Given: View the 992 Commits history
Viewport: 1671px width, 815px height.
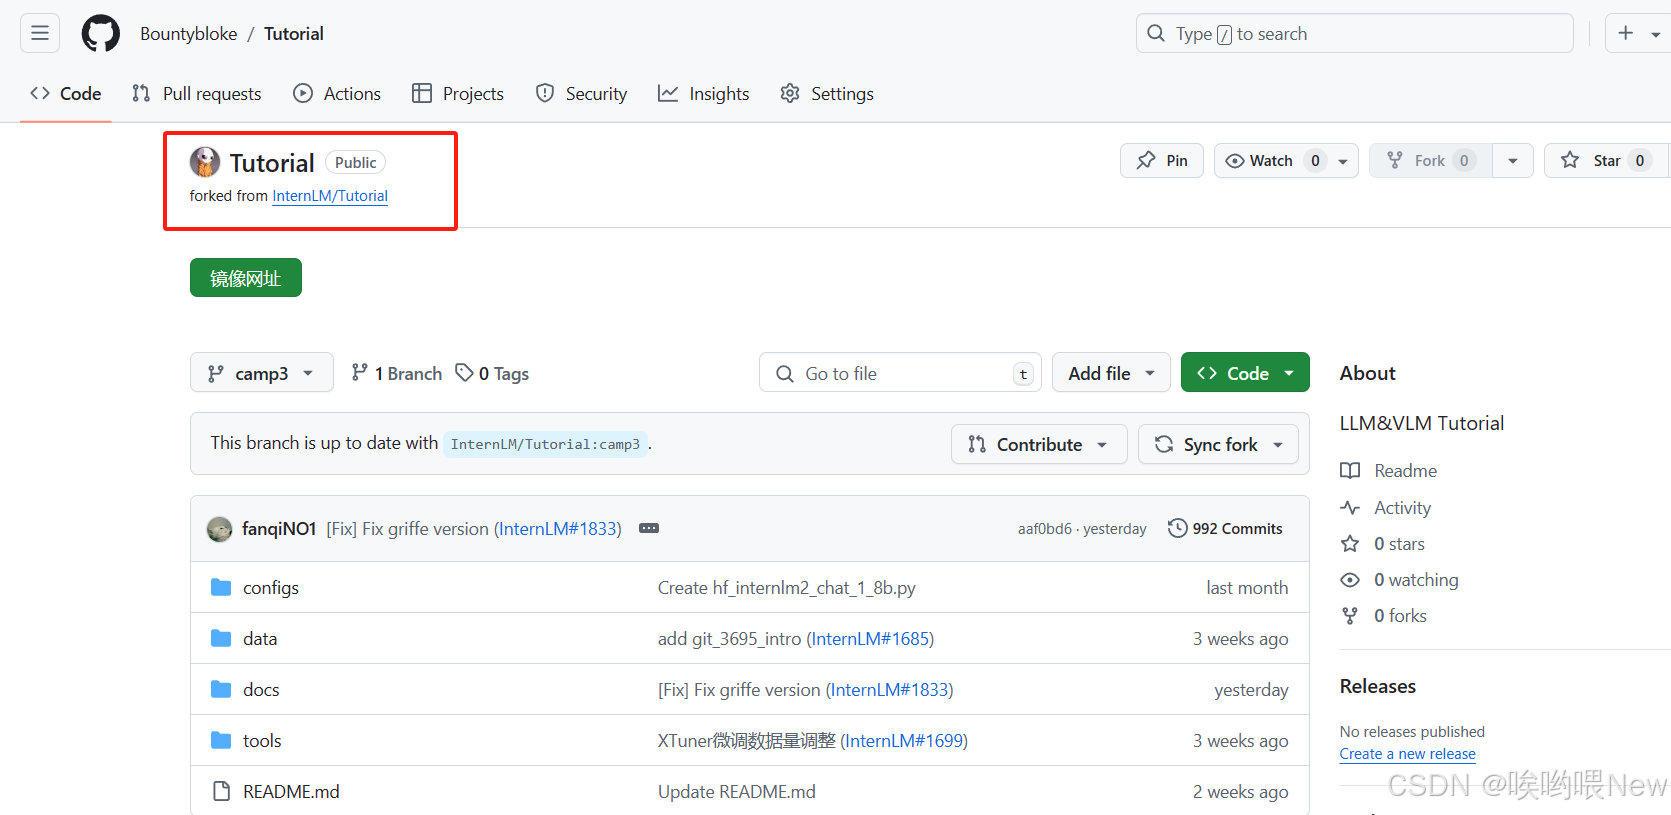Looking at the screenshot, I should pyautogui.click(x=1225, y=528).
